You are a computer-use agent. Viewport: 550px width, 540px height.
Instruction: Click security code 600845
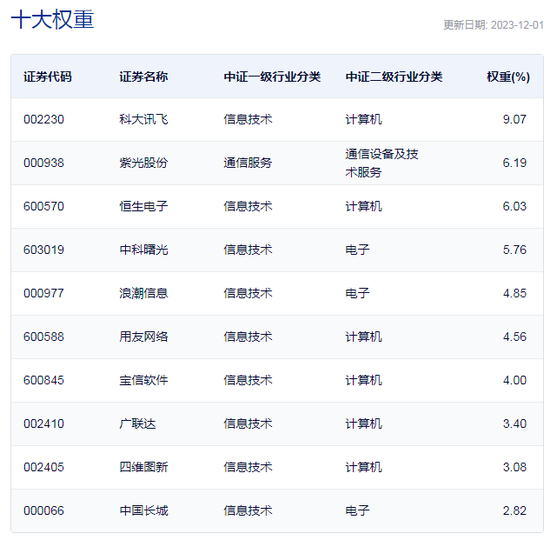pyautogui.click(x=44, y=381)
